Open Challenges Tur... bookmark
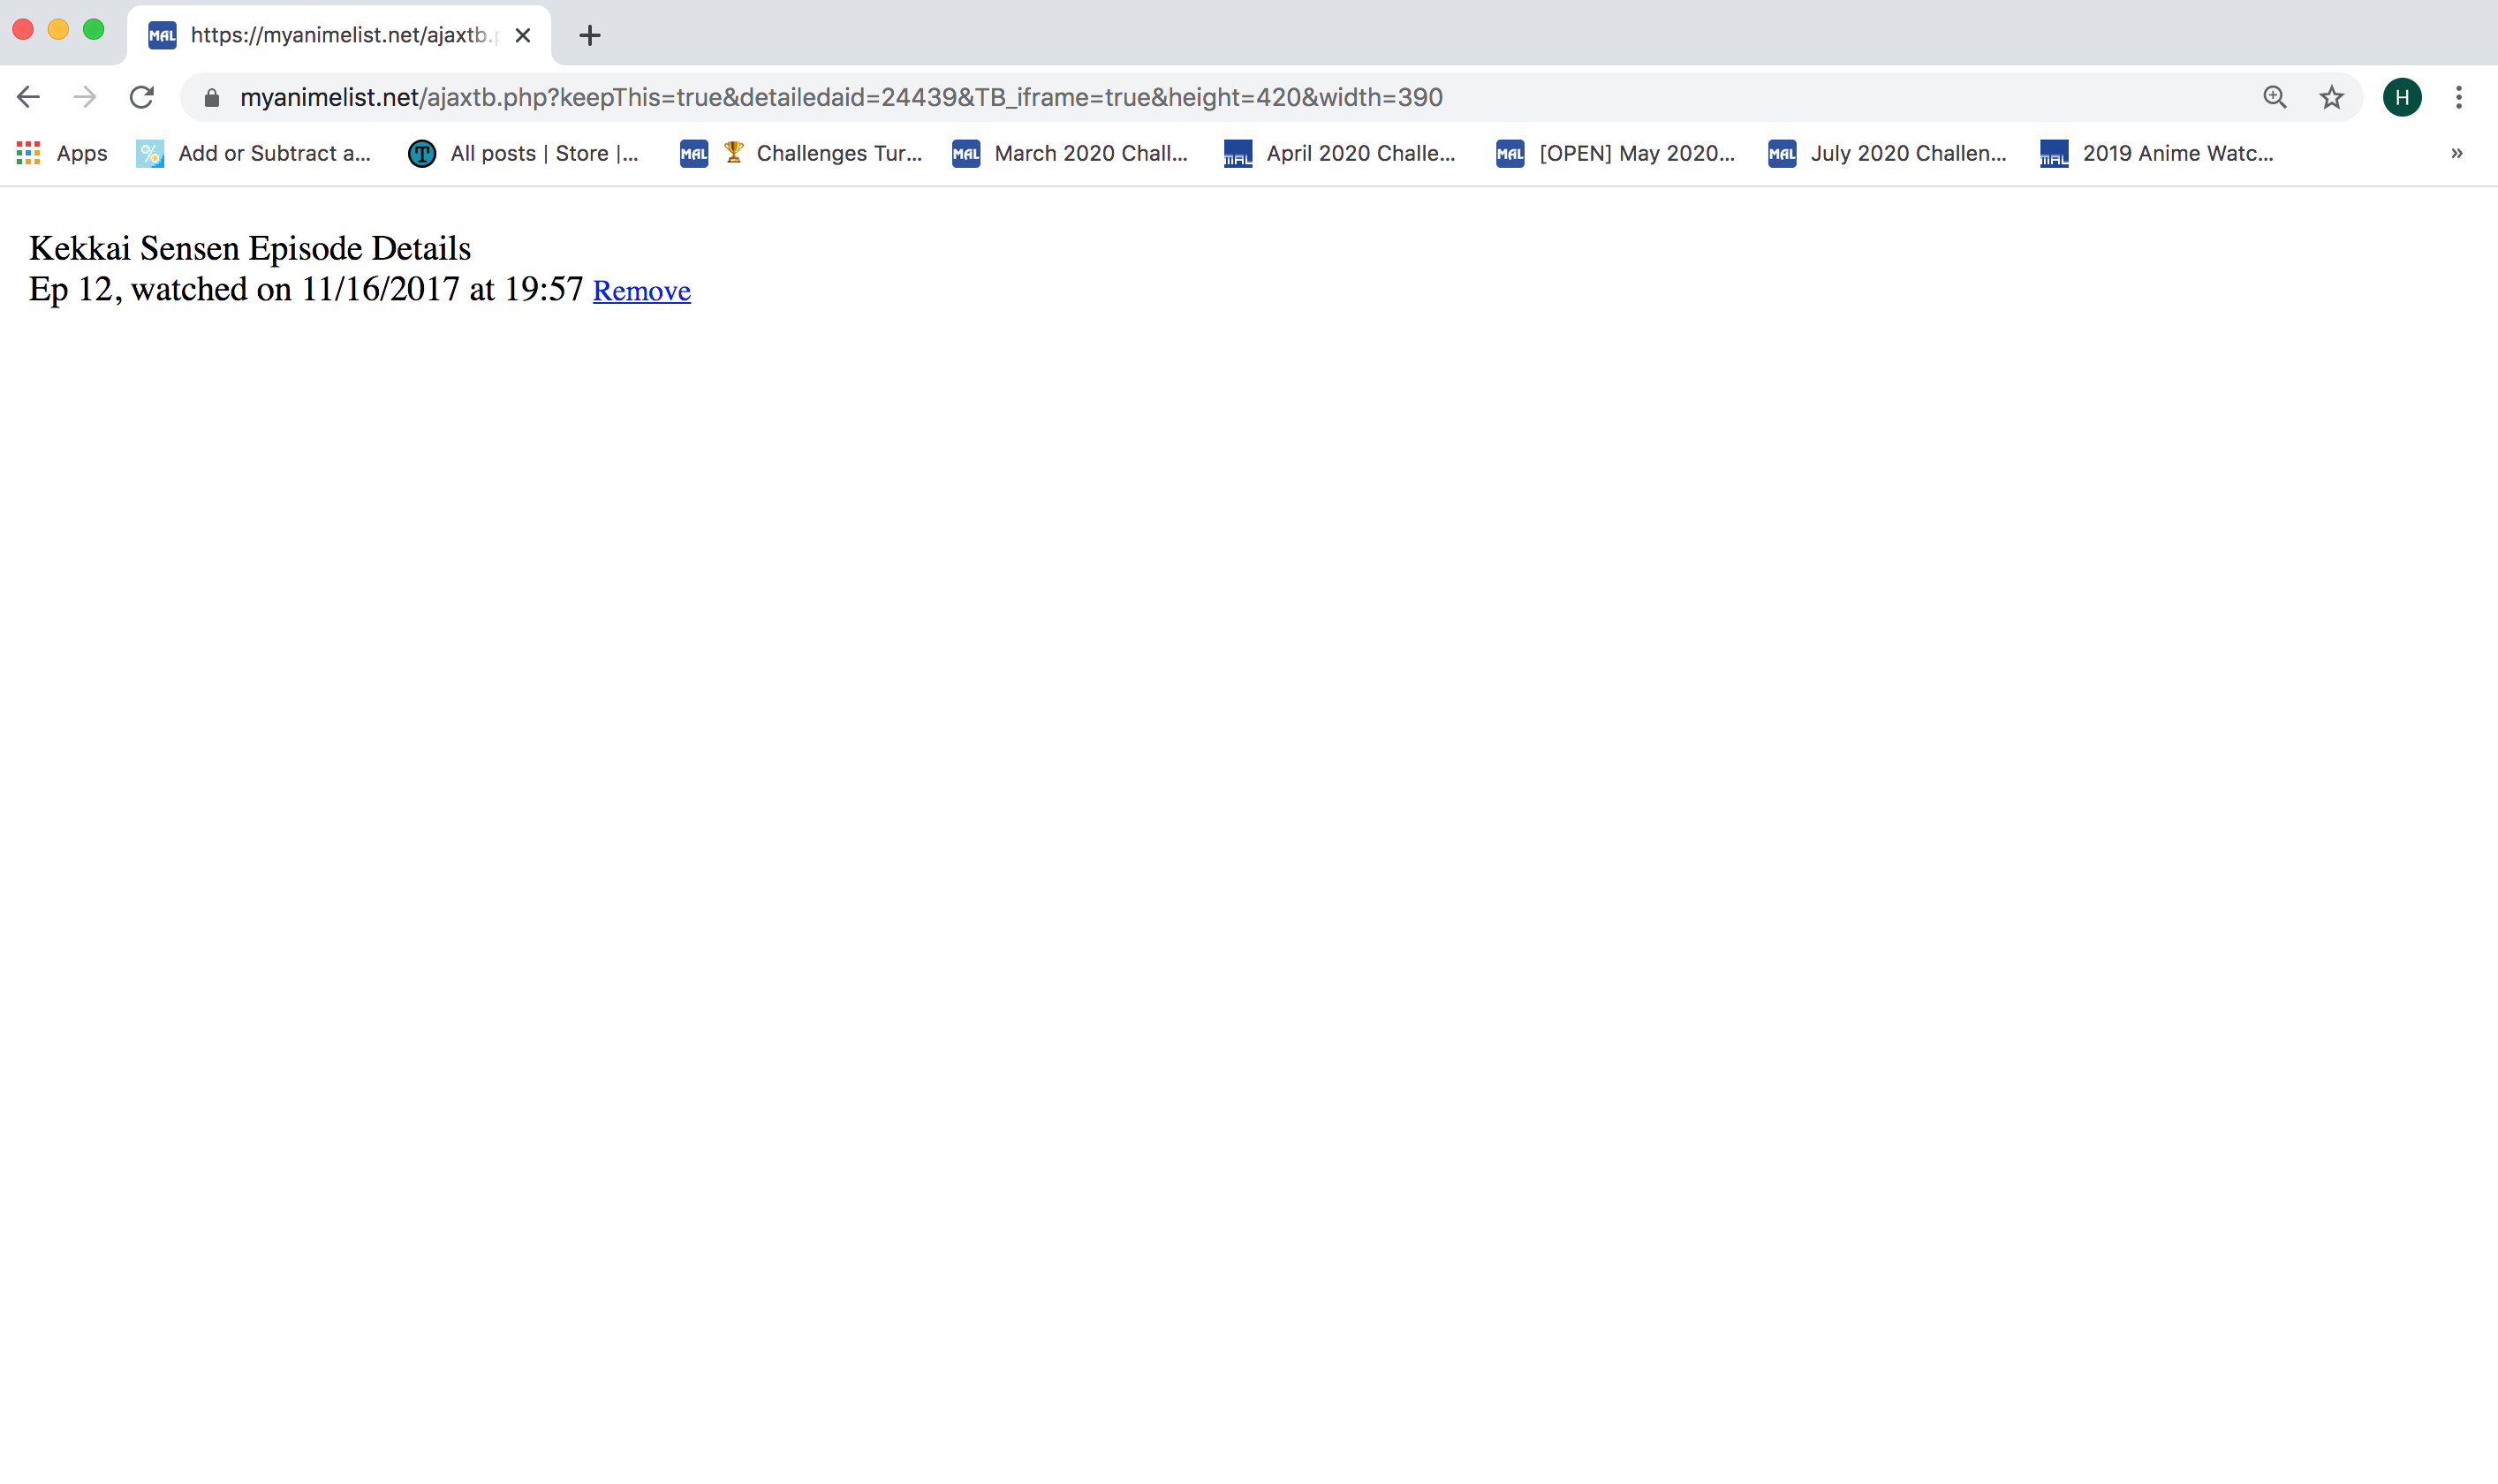This screenshot has width=2498, height=1484. point(801,153)
